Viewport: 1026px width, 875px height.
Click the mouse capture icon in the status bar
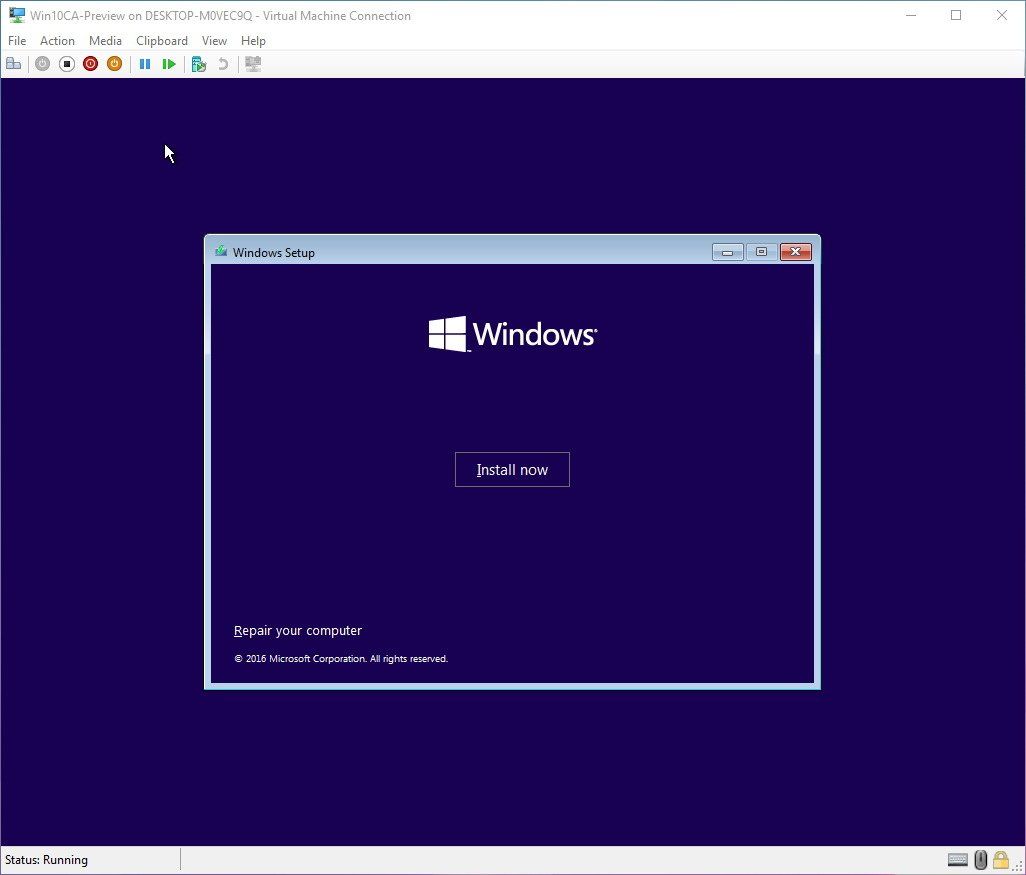pos(979,860)
